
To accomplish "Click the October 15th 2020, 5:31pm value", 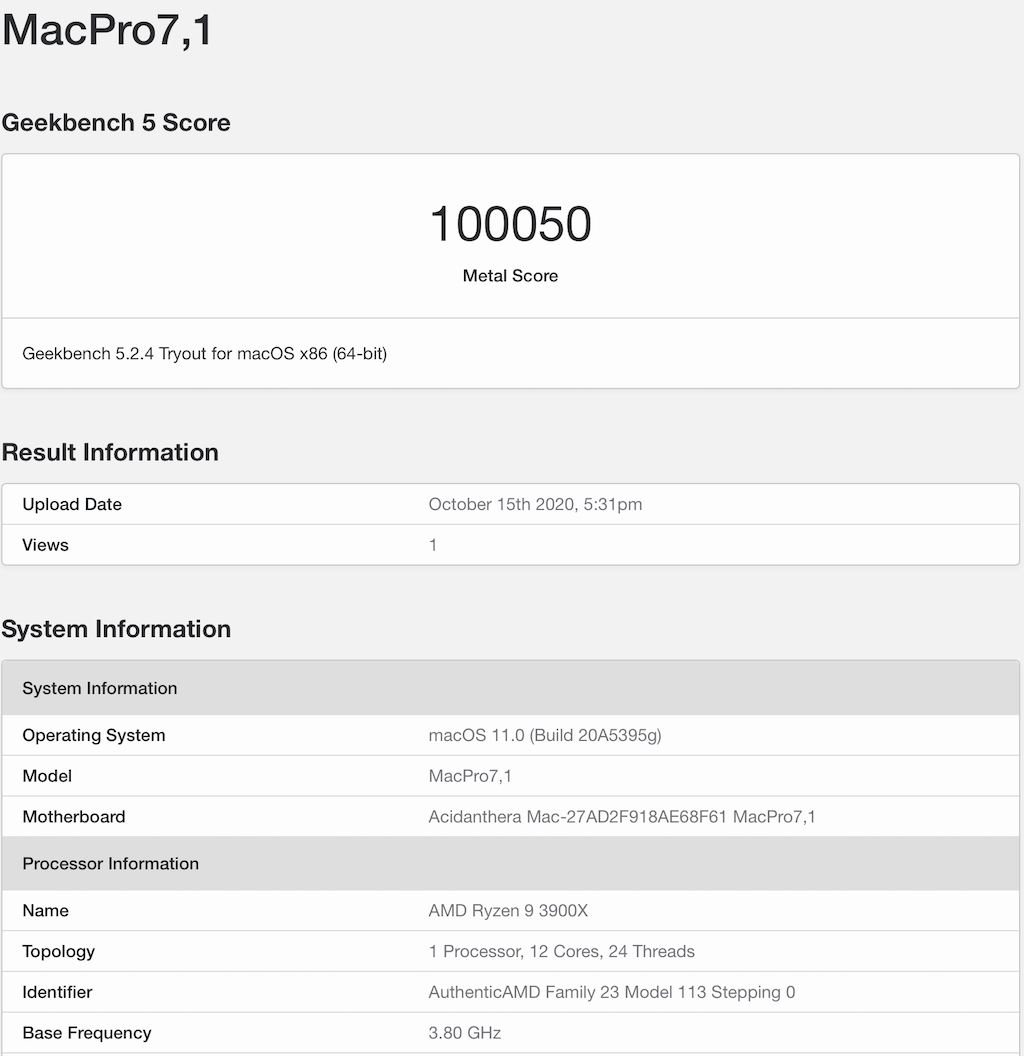I will click(x=536, y=504).
